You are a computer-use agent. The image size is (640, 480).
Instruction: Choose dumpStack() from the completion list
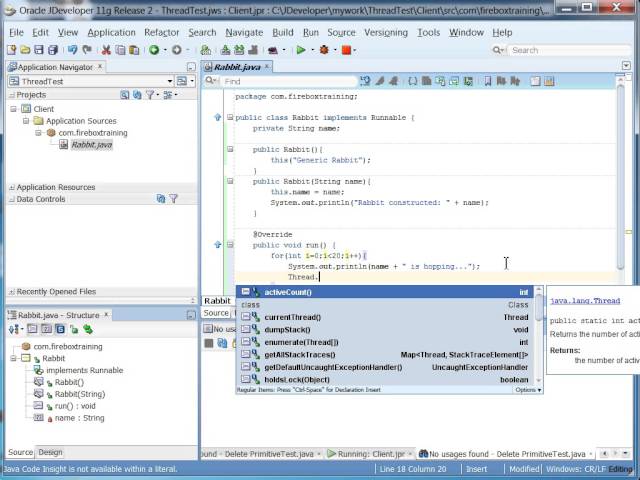(385, 330)
